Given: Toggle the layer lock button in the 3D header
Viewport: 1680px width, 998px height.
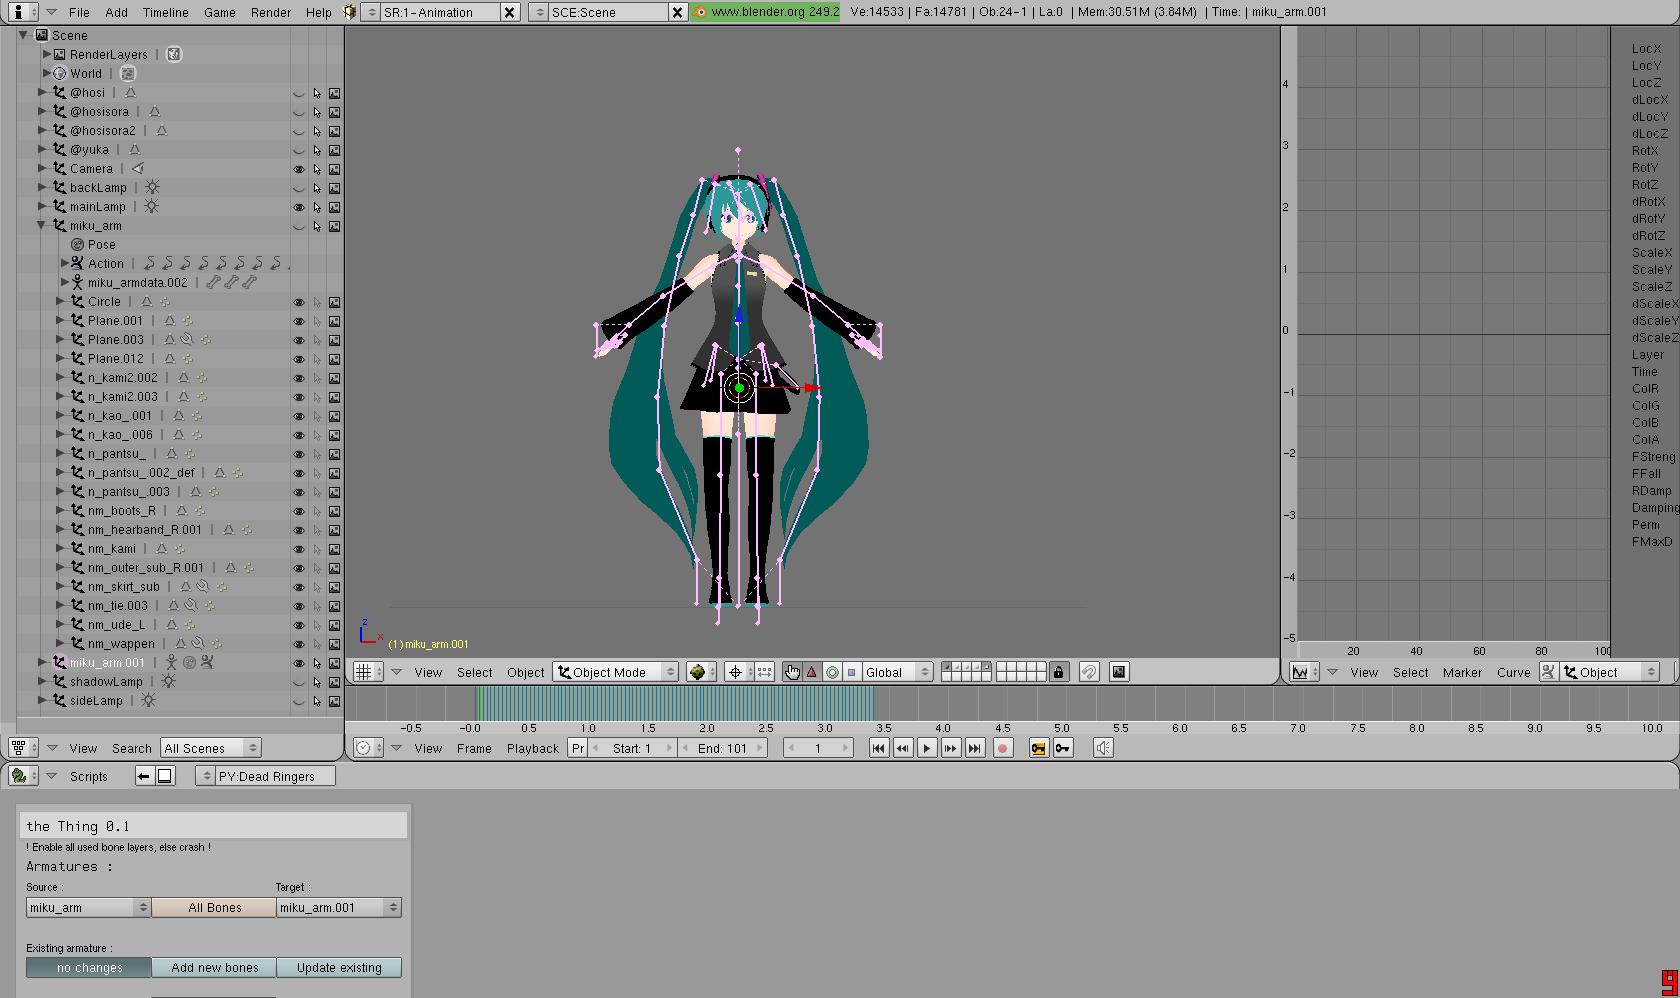Looking at the screenshot, I should [x=1058, y=672].
